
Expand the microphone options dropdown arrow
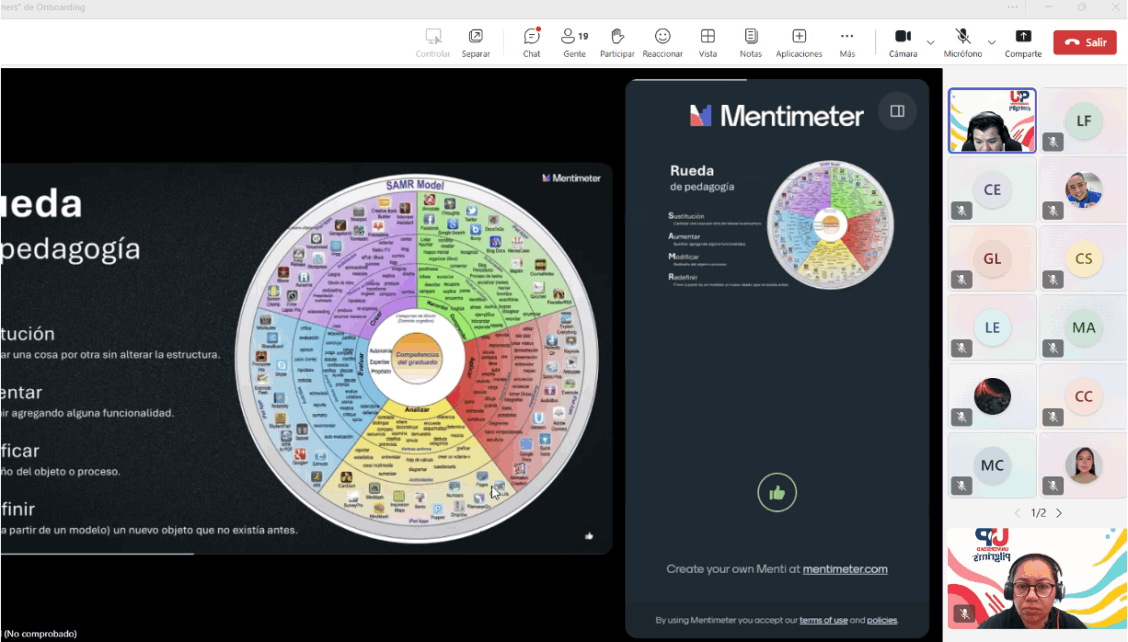pos(992,42)
